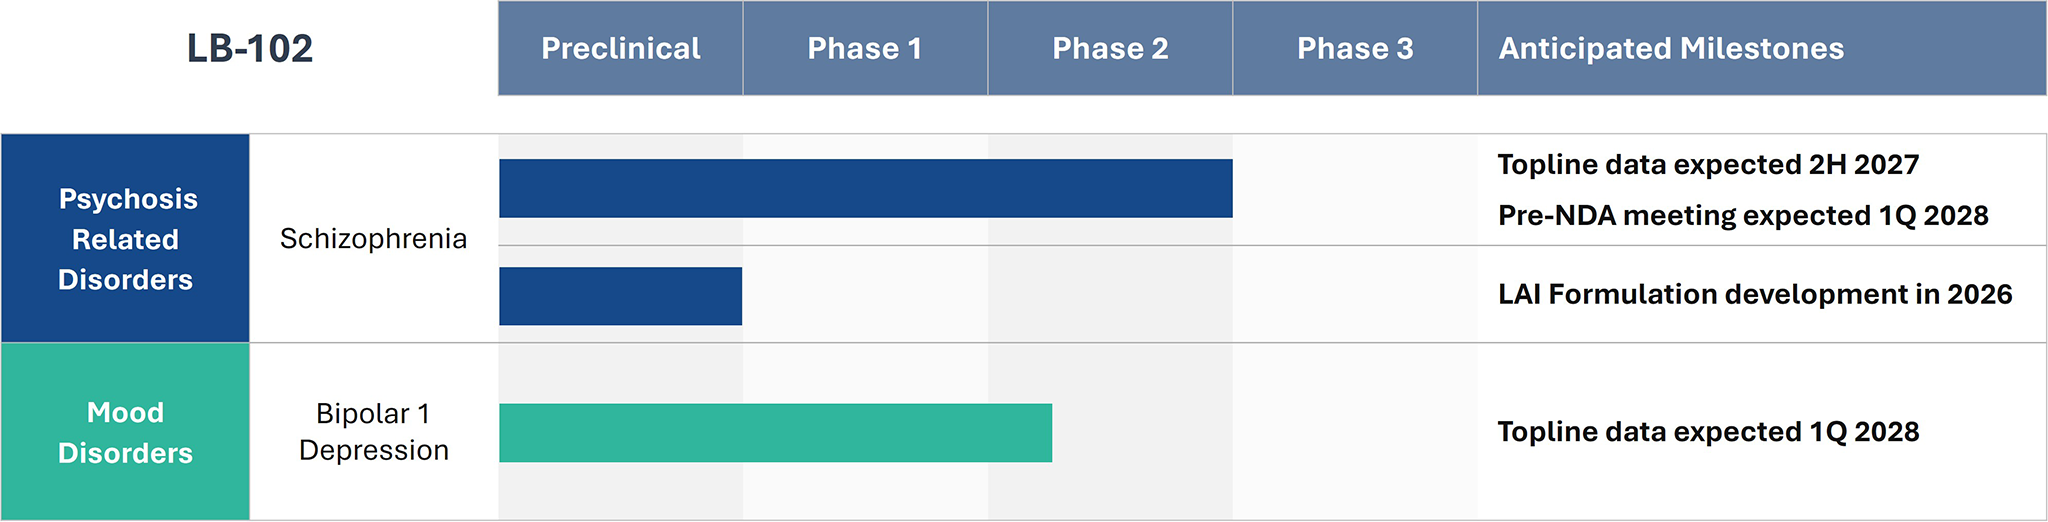Click the green Bipolar 1 Depression progress bar

775,433
